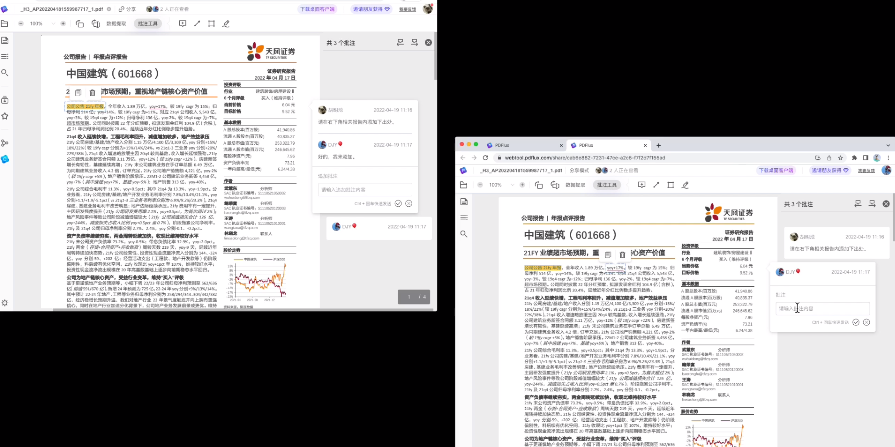Click the annotation input field in browser window popup
This screenshot has height=447, width=895.
pos(823,308)
